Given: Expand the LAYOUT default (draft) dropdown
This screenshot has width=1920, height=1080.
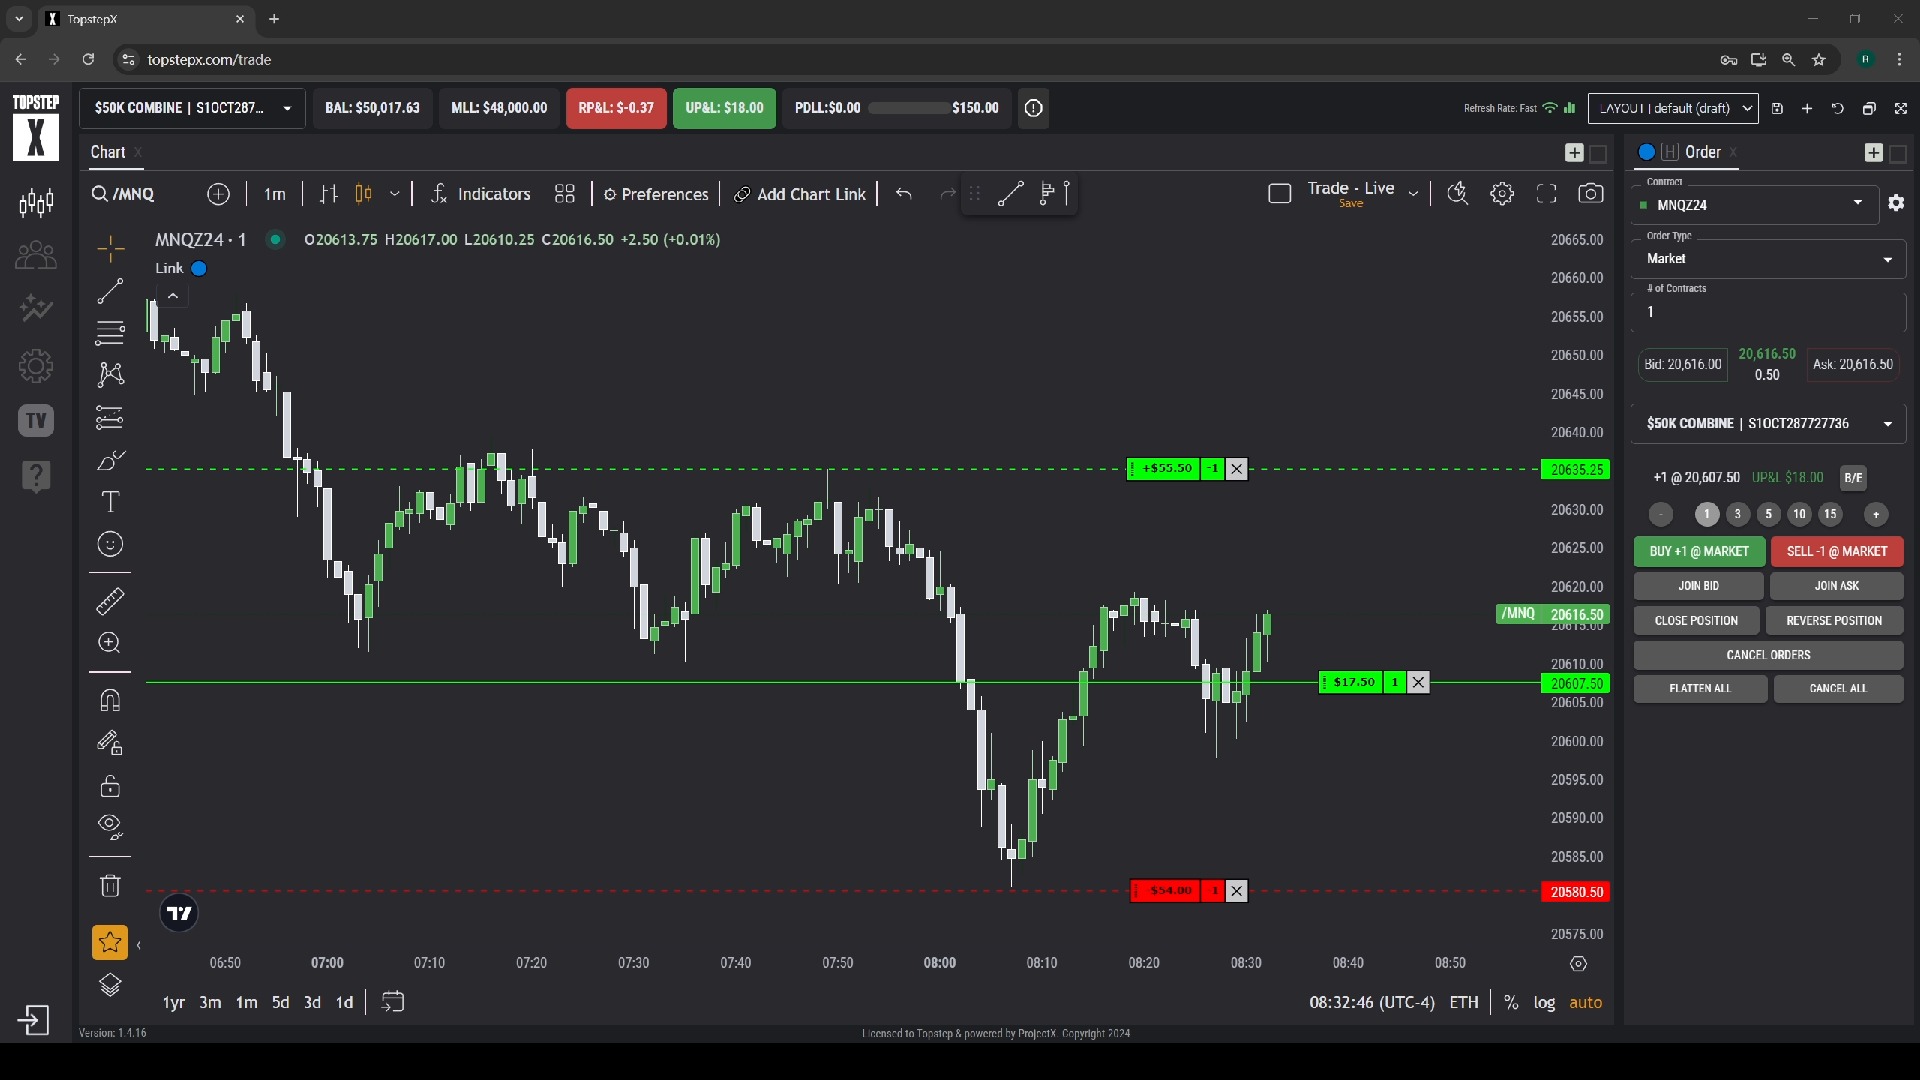Looking at the screenshot, I should coord(1673,108).
